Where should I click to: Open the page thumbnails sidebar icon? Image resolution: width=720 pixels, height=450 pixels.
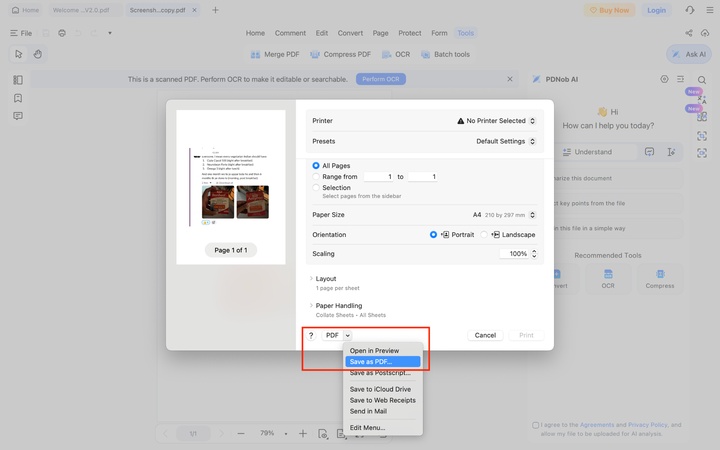18,80
